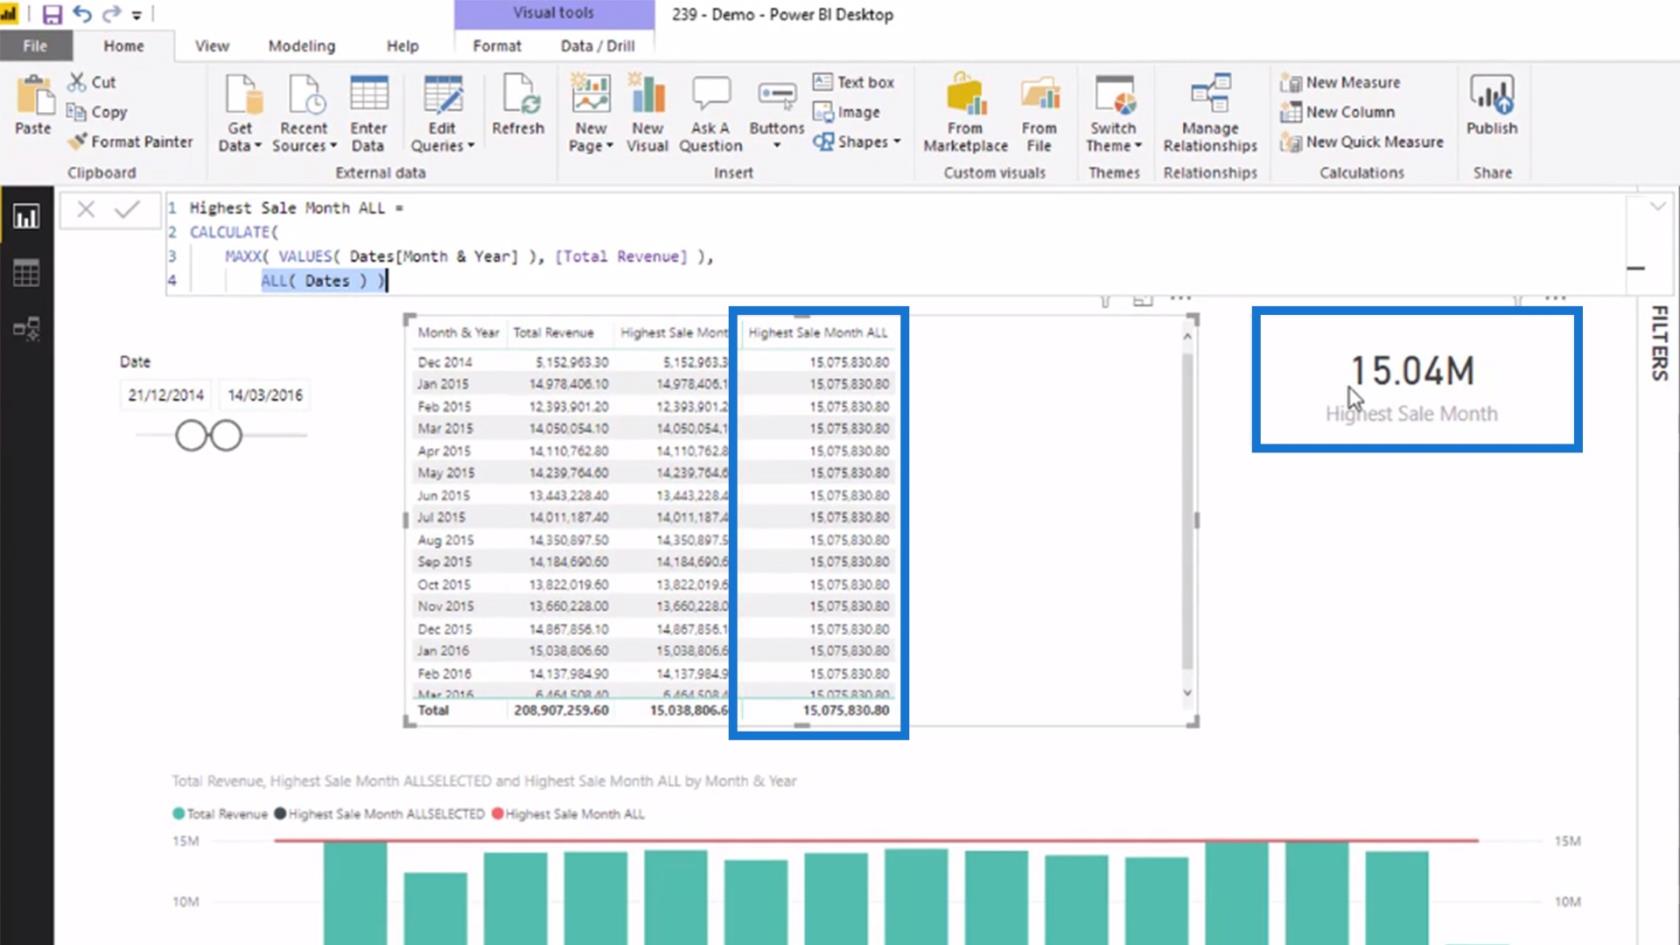Viewport: 1680px width, 945px height.
Task: Click Total Revenue legend item
Action: click(x=220, y=814)
